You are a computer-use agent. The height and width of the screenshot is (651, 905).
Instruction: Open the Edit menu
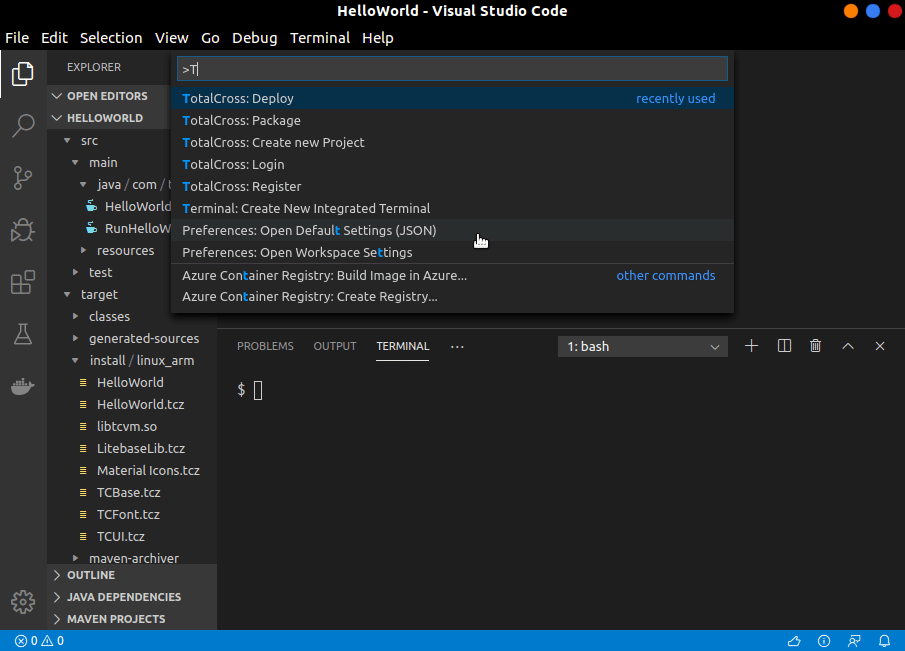click(x=54, y=38)
